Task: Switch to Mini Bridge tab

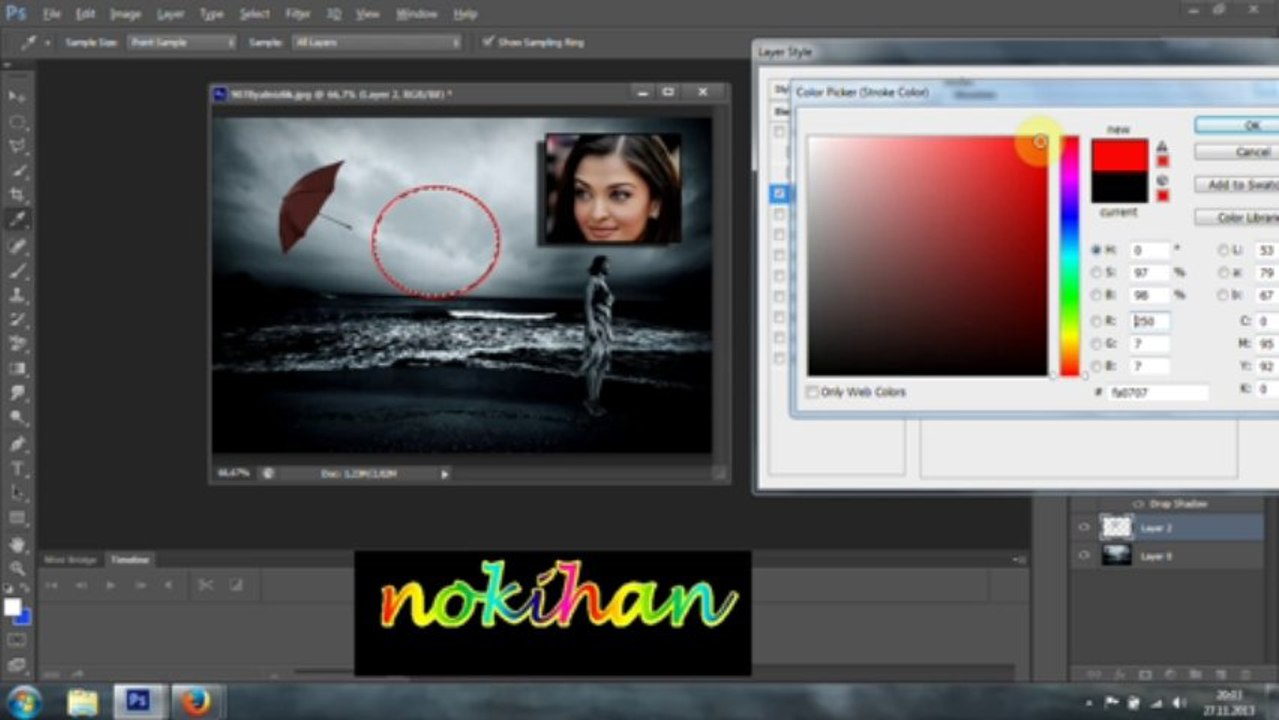Action: (70, 560)
